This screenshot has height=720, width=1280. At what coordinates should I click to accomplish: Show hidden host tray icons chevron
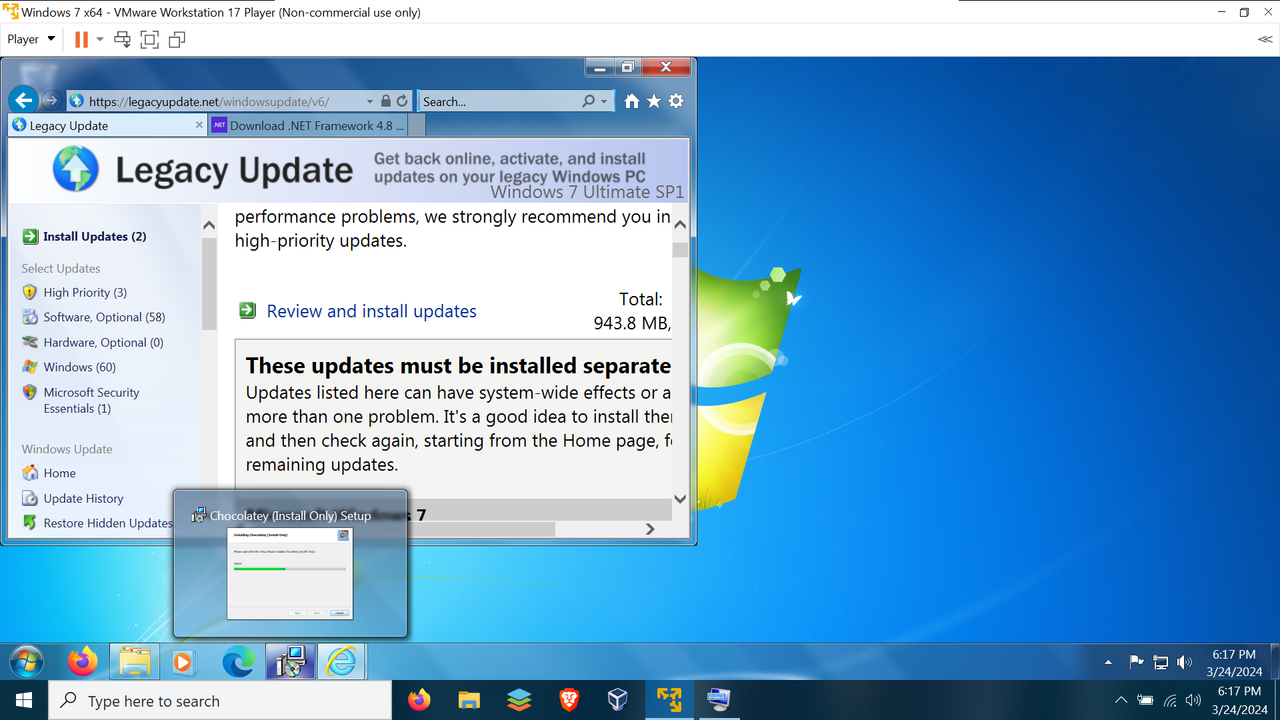point(1121,700)
